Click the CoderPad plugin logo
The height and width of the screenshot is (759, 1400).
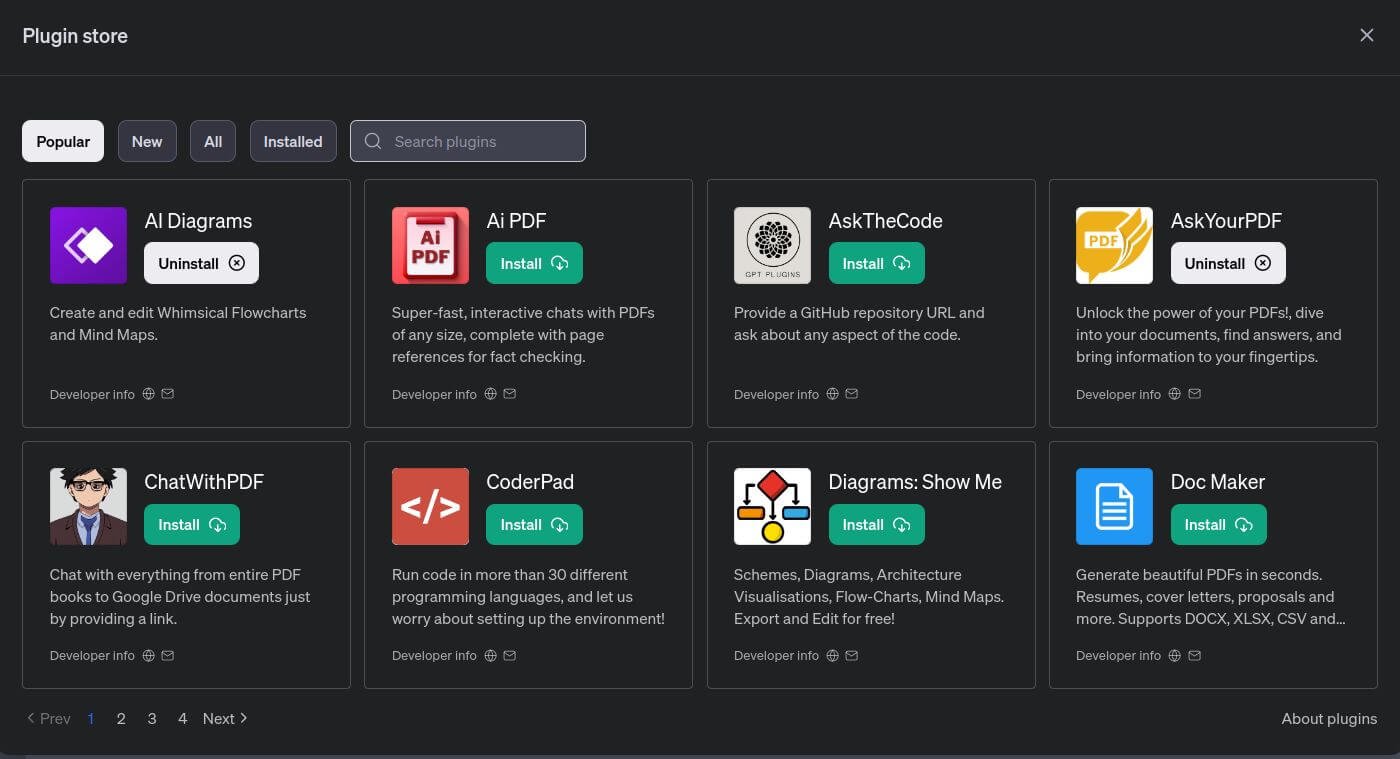click(430, 506)
